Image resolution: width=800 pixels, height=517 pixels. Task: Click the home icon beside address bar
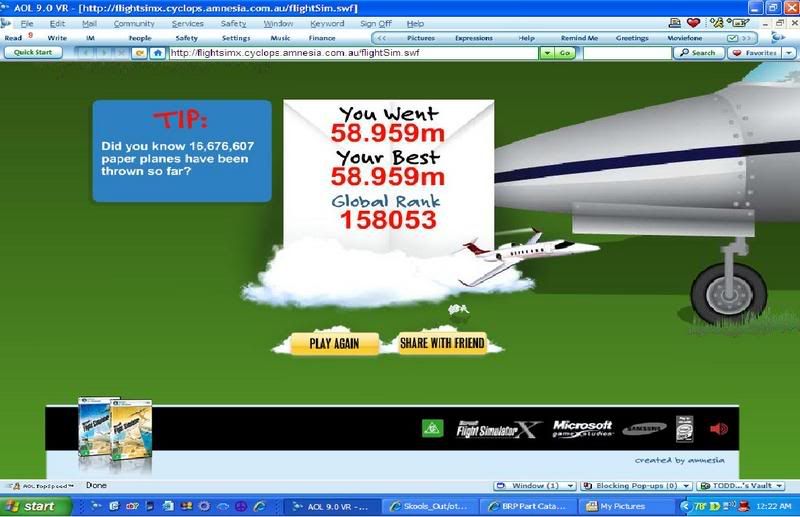point(157,53)
